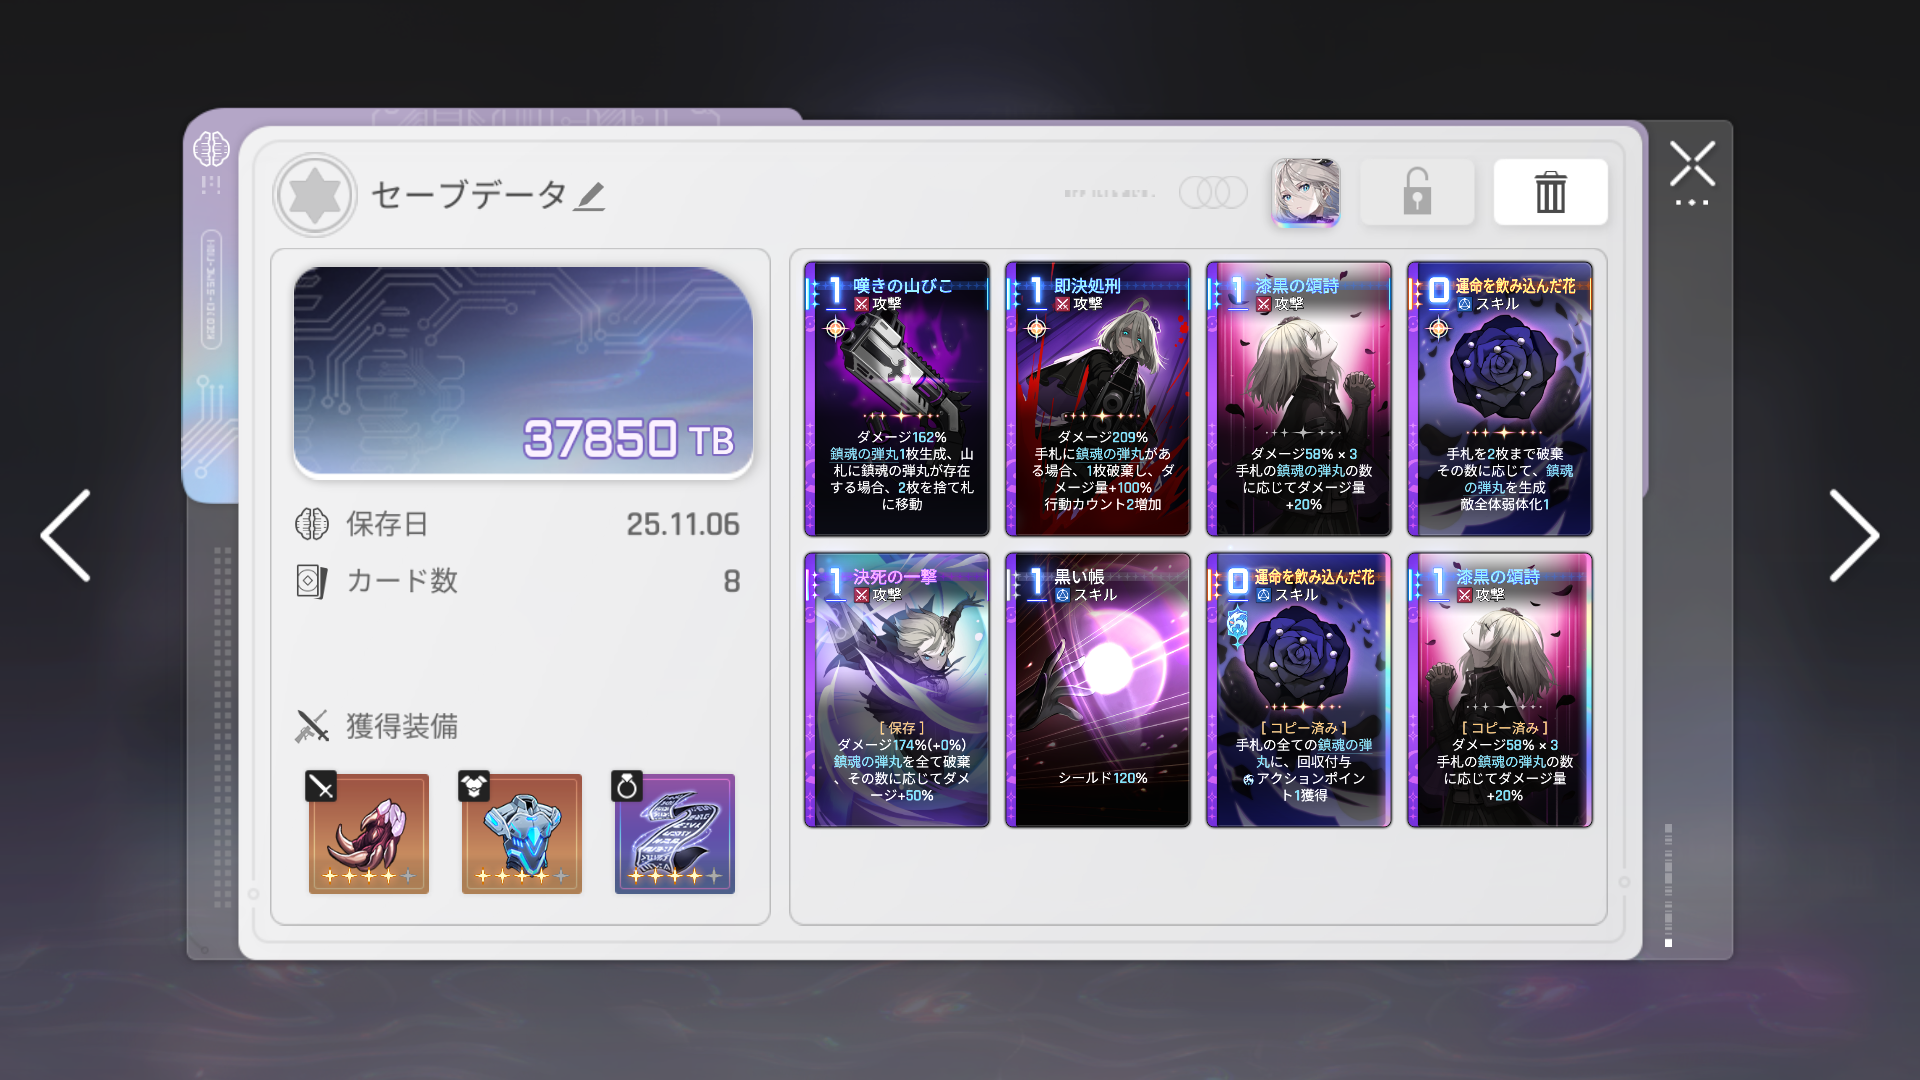Click the star hexagram emblem icon
This screenshot has width=1920, height=1080.
click(x=315, y=194)
